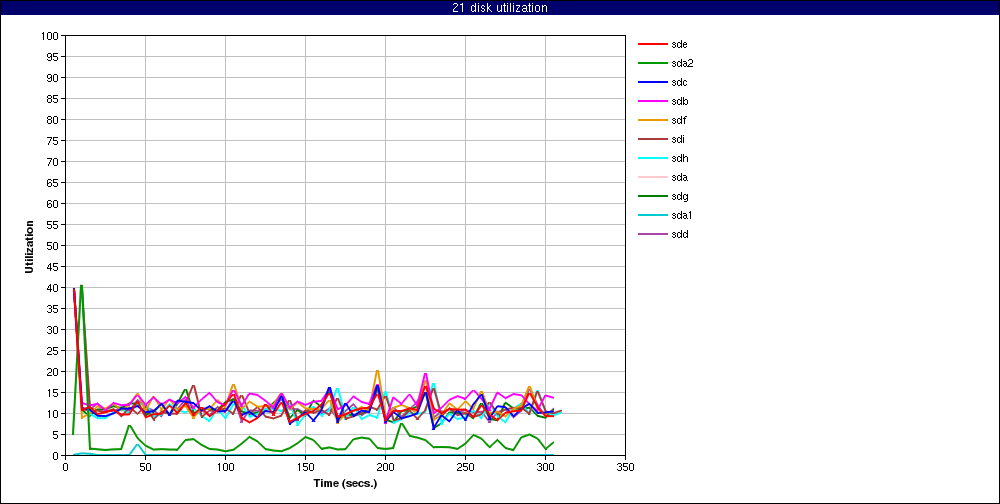Click the magenta sdb legend color line
The image size is (1000, 504).
[x=652, y=101]
